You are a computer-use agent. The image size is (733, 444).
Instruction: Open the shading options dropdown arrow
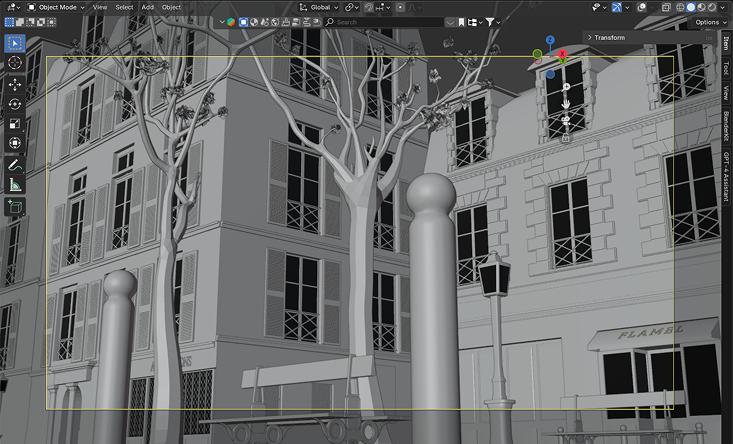(x=722, y=7)
